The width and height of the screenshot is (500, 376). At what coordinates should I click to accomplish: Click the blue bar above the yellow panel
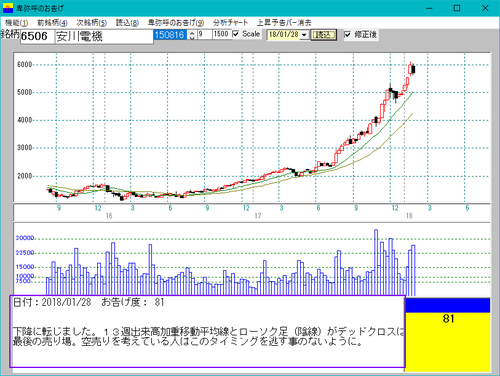[x=448, y=305]
